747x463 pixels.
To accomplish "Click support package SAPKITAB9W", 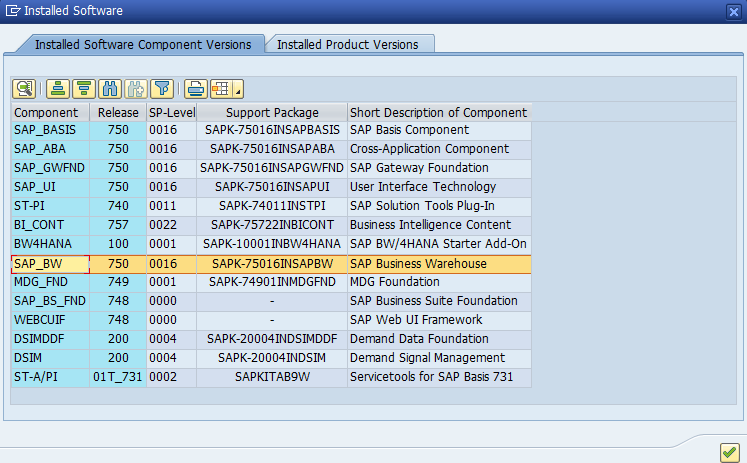I will click(x=272, y=377).
